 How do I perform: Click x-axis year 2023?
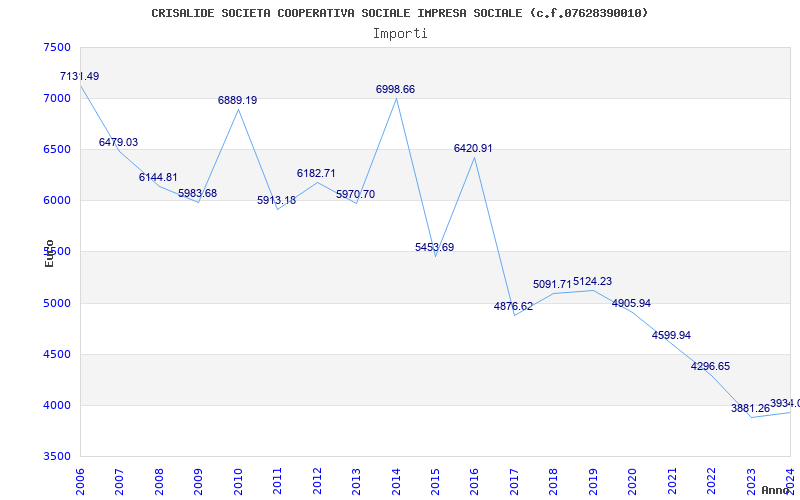pos(752,481)
